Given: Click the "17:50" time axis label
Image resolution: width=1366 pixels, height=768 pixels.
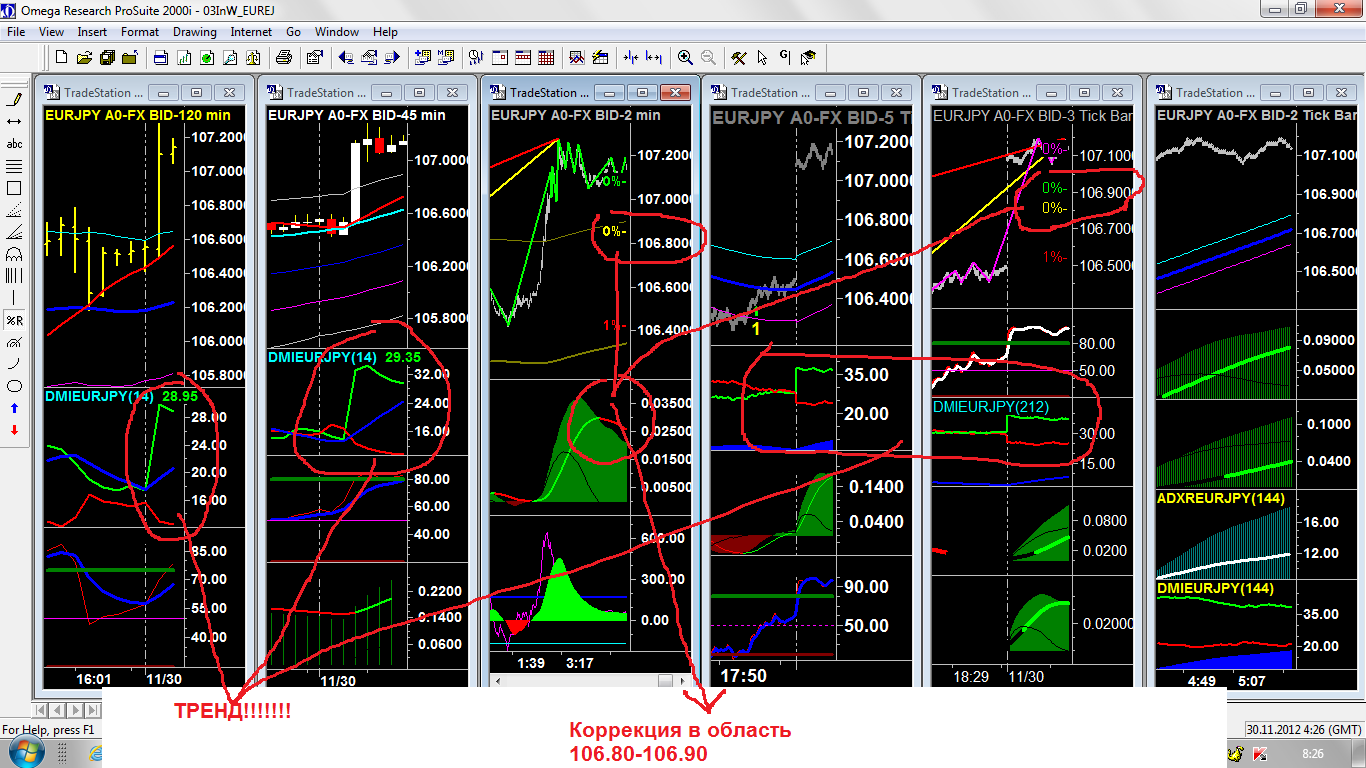Looking at the screenshot, I should pos(744,676).
